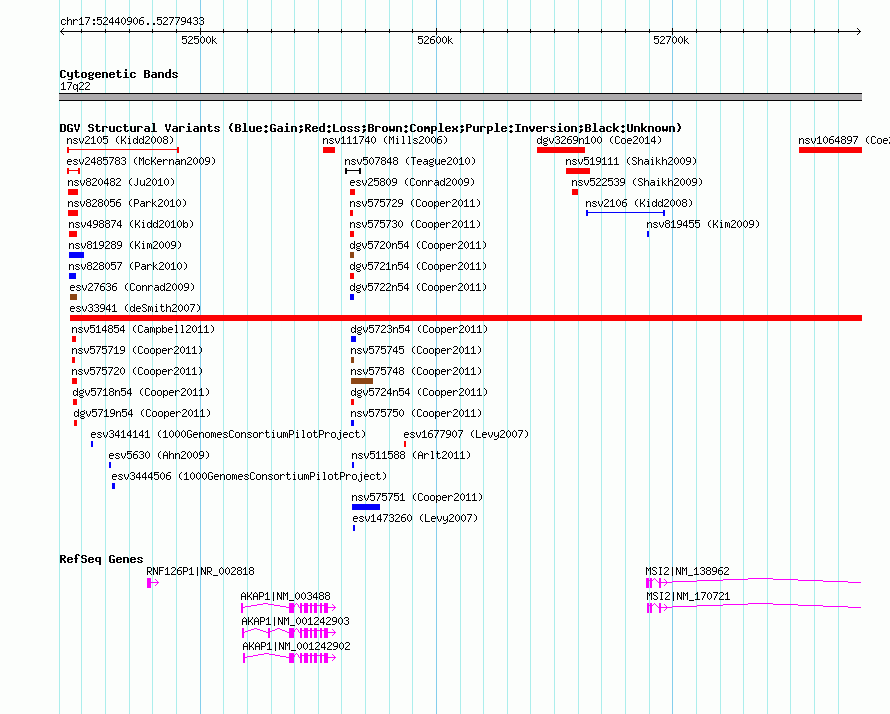Viewport: 890px width, 714px height.
Task: Click the DGV Structural Variants track title
Action: click(370, 128)
